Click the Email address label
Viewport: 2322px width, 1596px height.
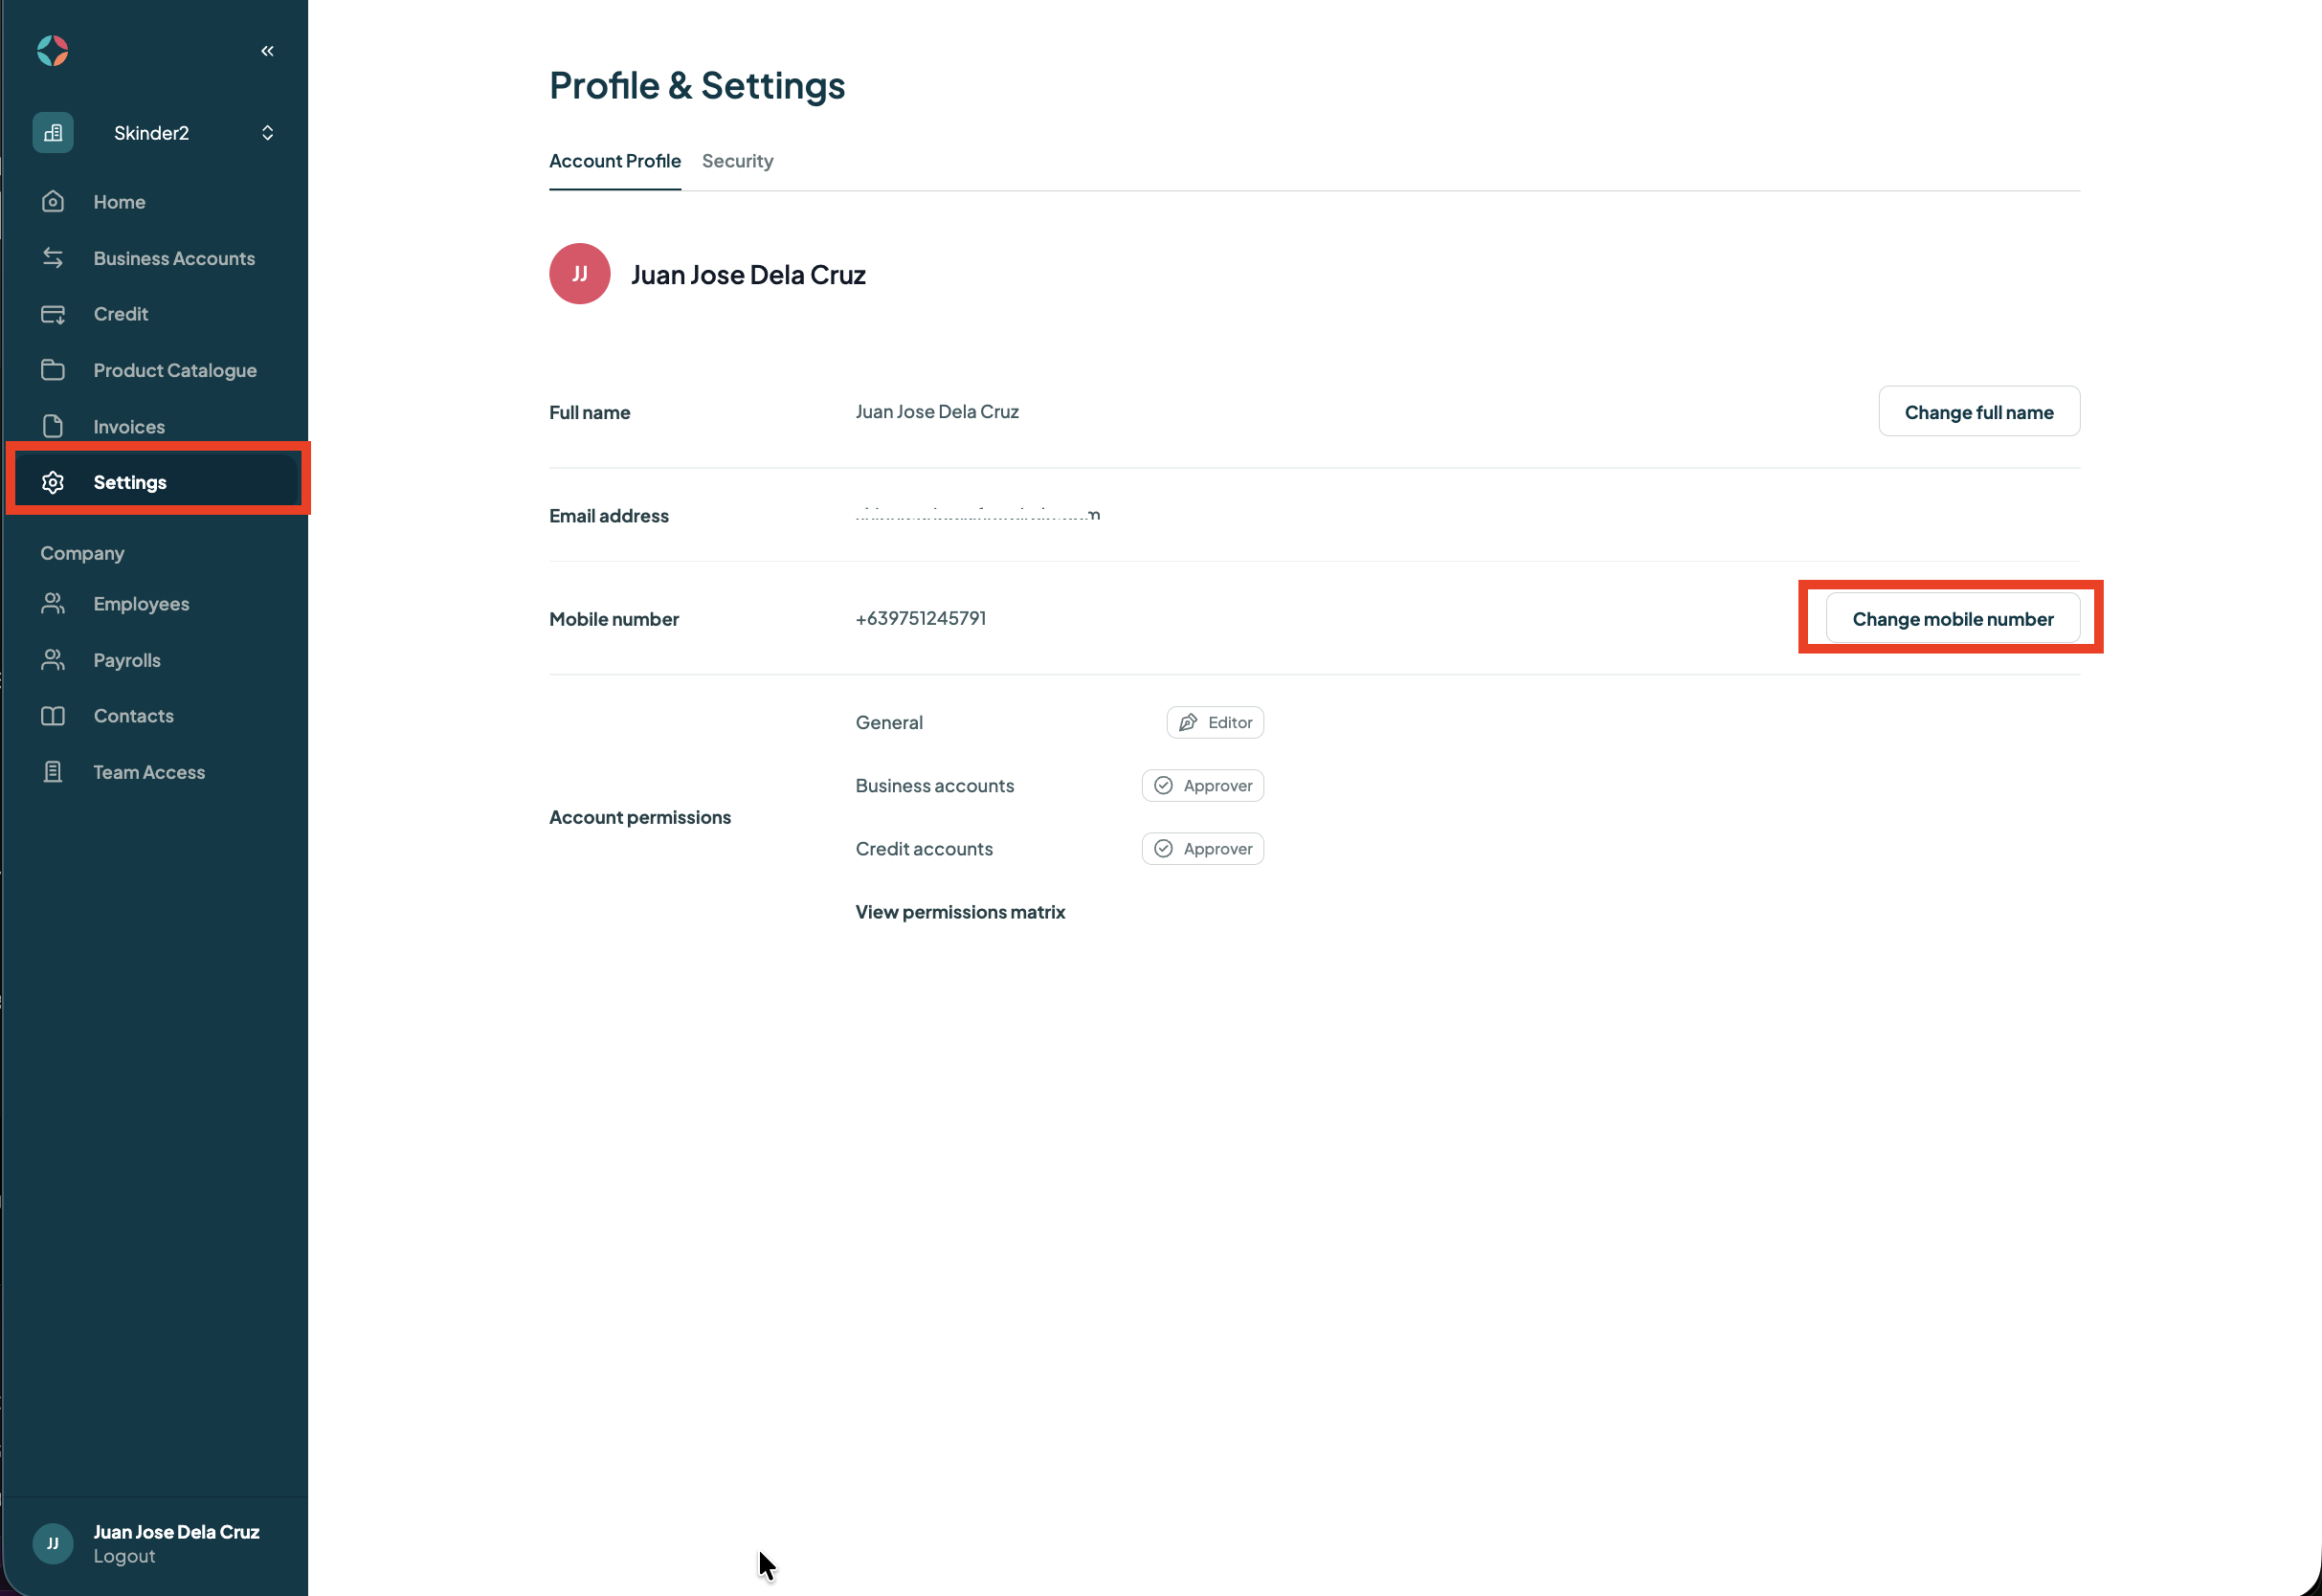609,516
